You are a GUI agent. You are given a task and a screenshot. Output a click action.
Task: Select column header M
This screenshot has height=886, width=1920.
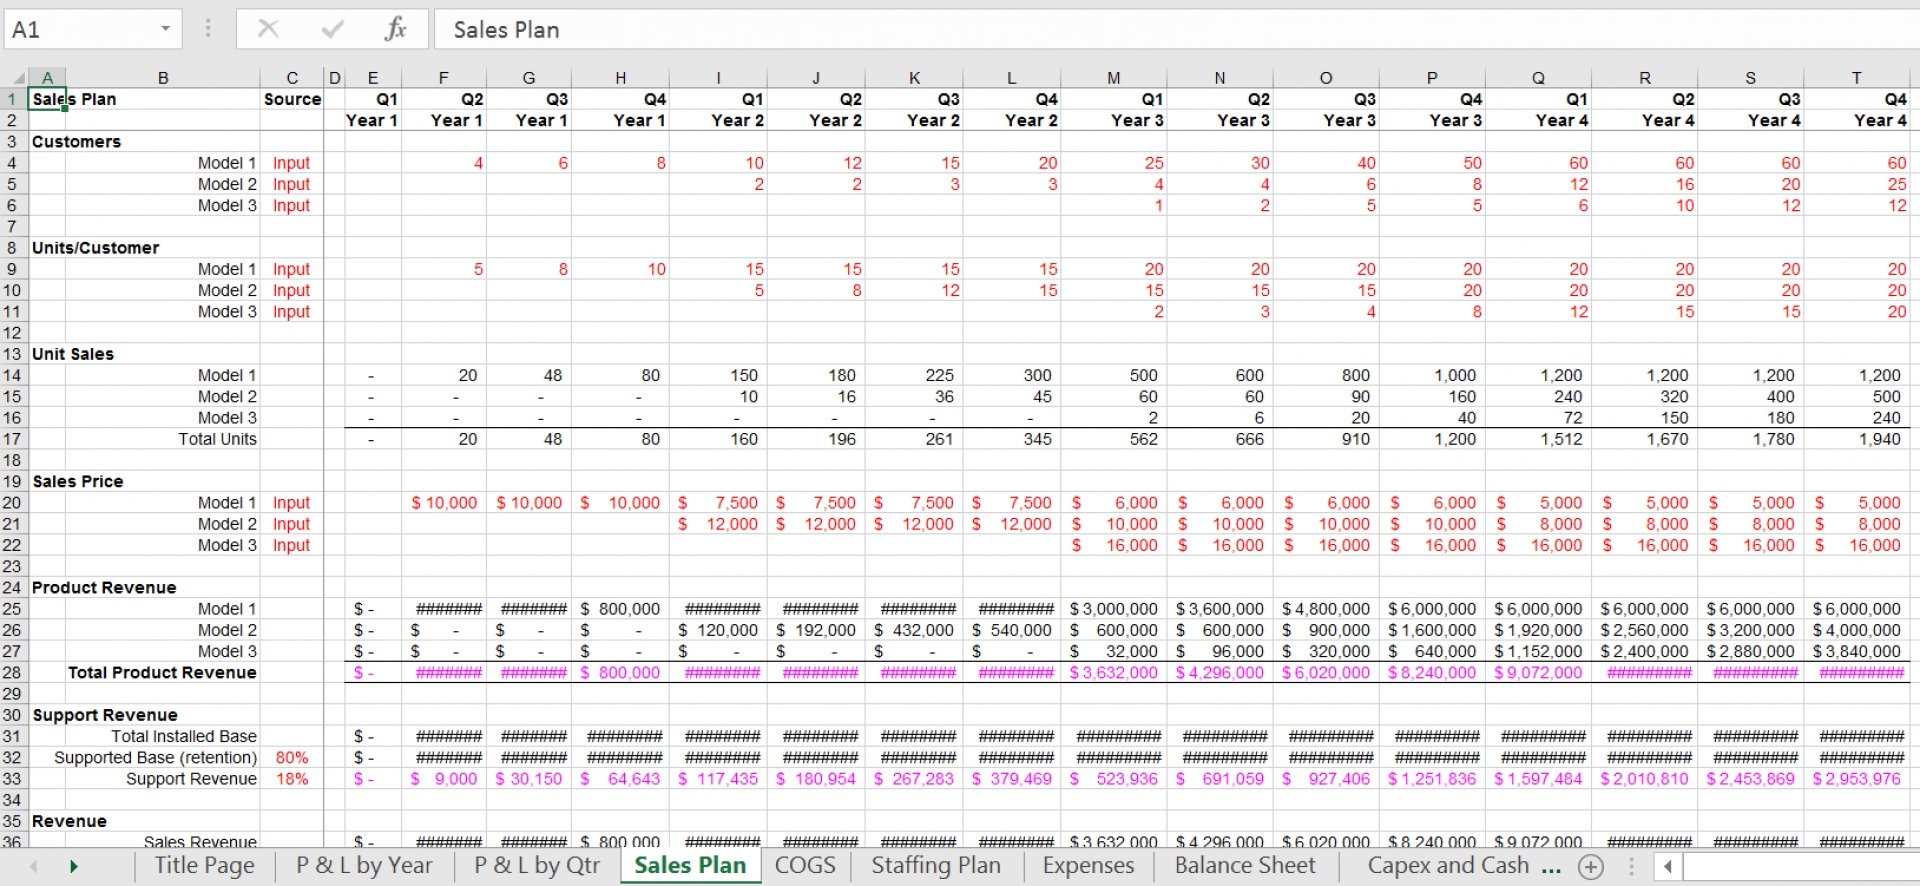(1113, 78)
